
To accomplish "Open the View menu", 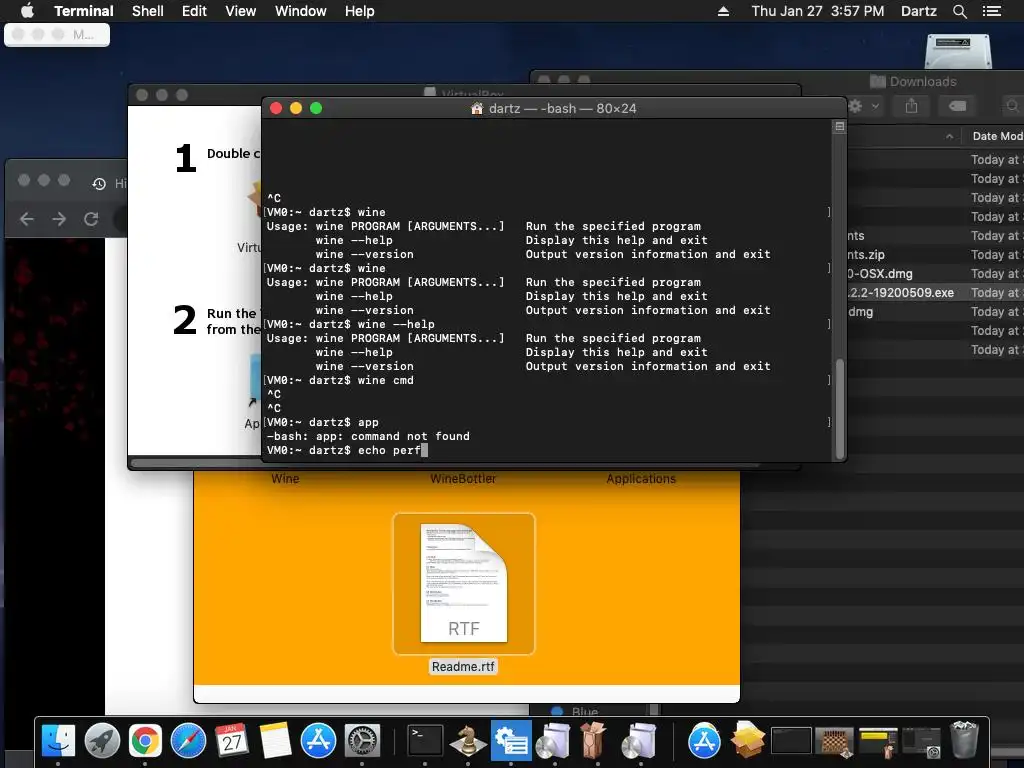I will point(240,11).
